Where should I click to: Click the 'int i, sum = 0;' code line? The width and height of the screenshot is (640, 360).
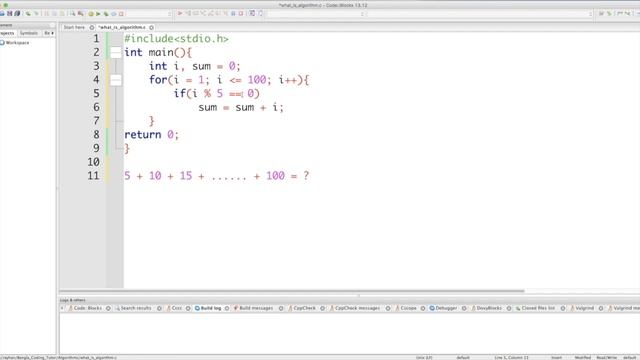(x=195, y=66)
